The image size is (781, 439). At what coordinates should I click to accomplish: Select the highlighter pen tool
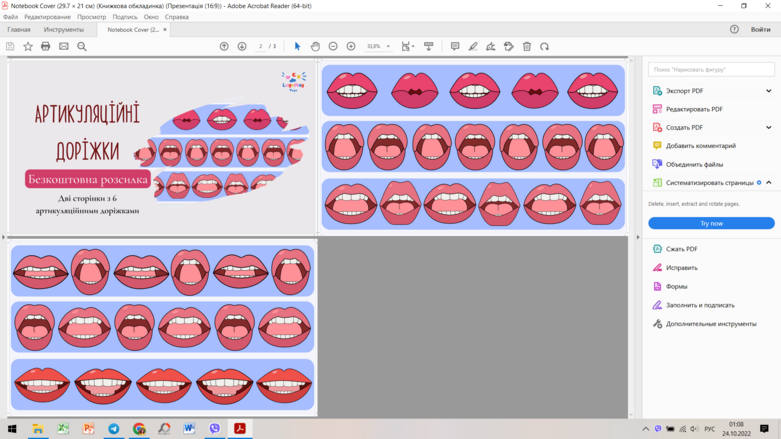473,46
